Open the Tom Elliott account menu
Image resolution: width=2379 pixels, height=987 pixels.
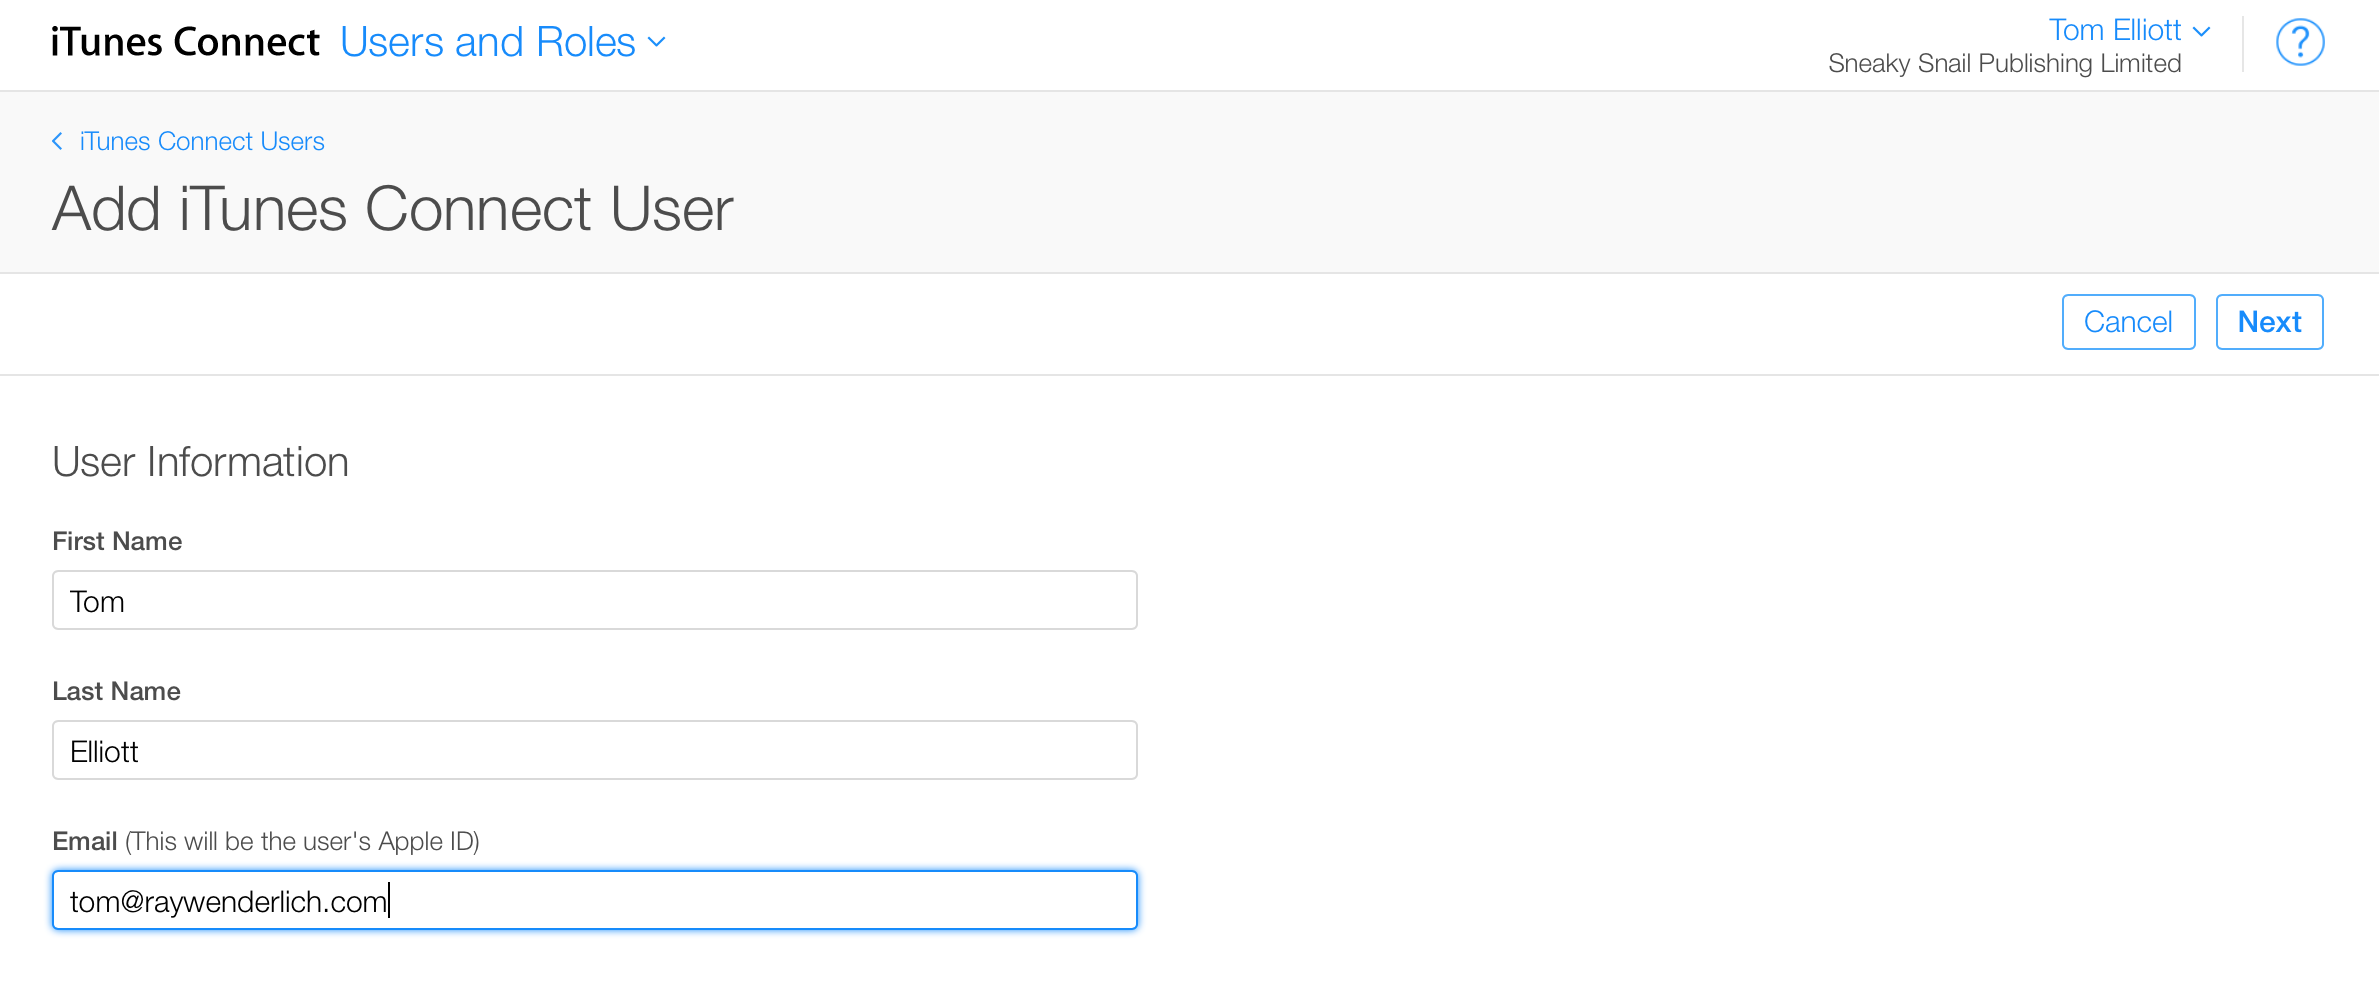tap(2114, 30)
